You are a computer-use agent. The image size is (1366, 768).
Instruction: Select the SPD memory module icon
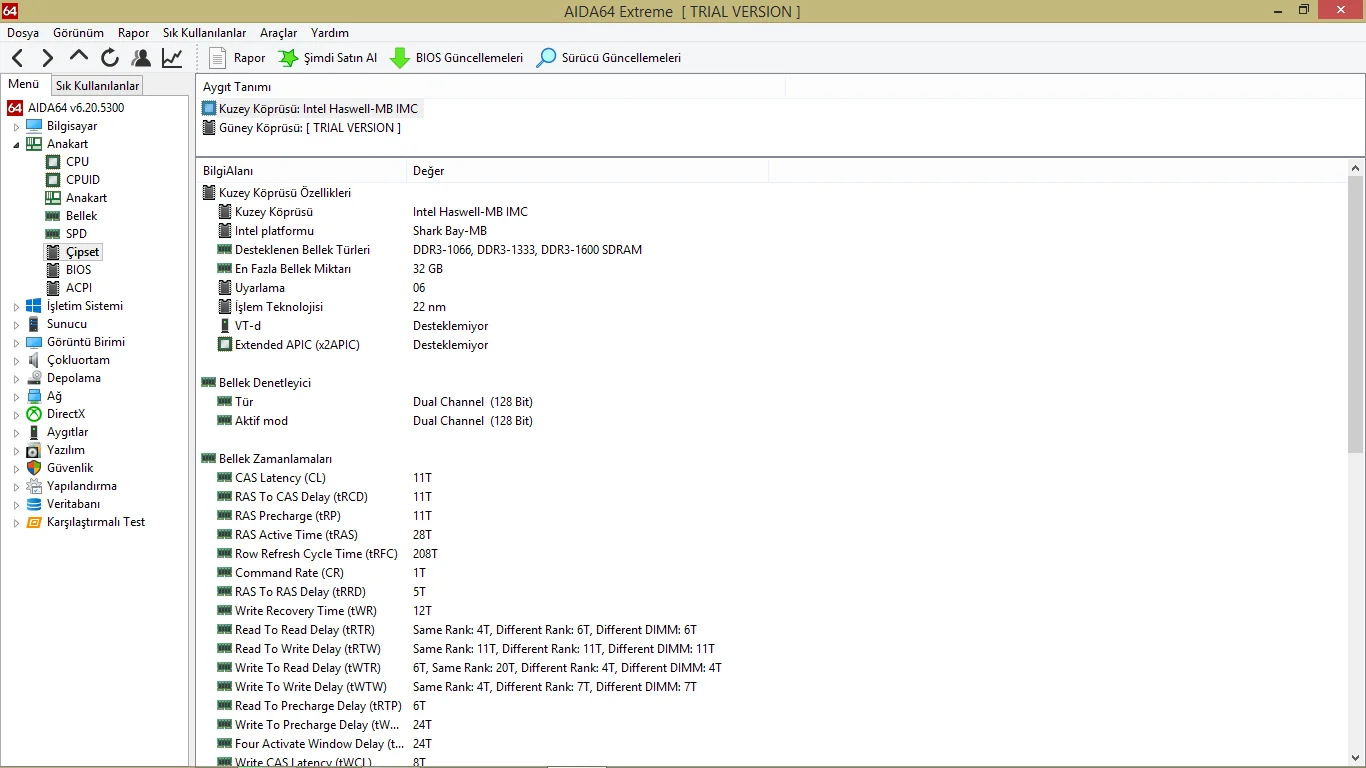[53, 234]
